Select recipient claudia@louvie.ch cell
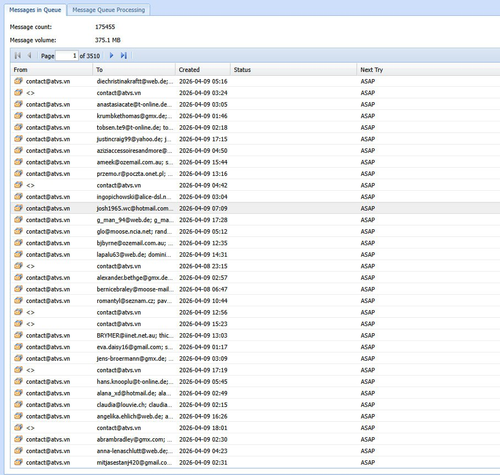 coord(134,405)
